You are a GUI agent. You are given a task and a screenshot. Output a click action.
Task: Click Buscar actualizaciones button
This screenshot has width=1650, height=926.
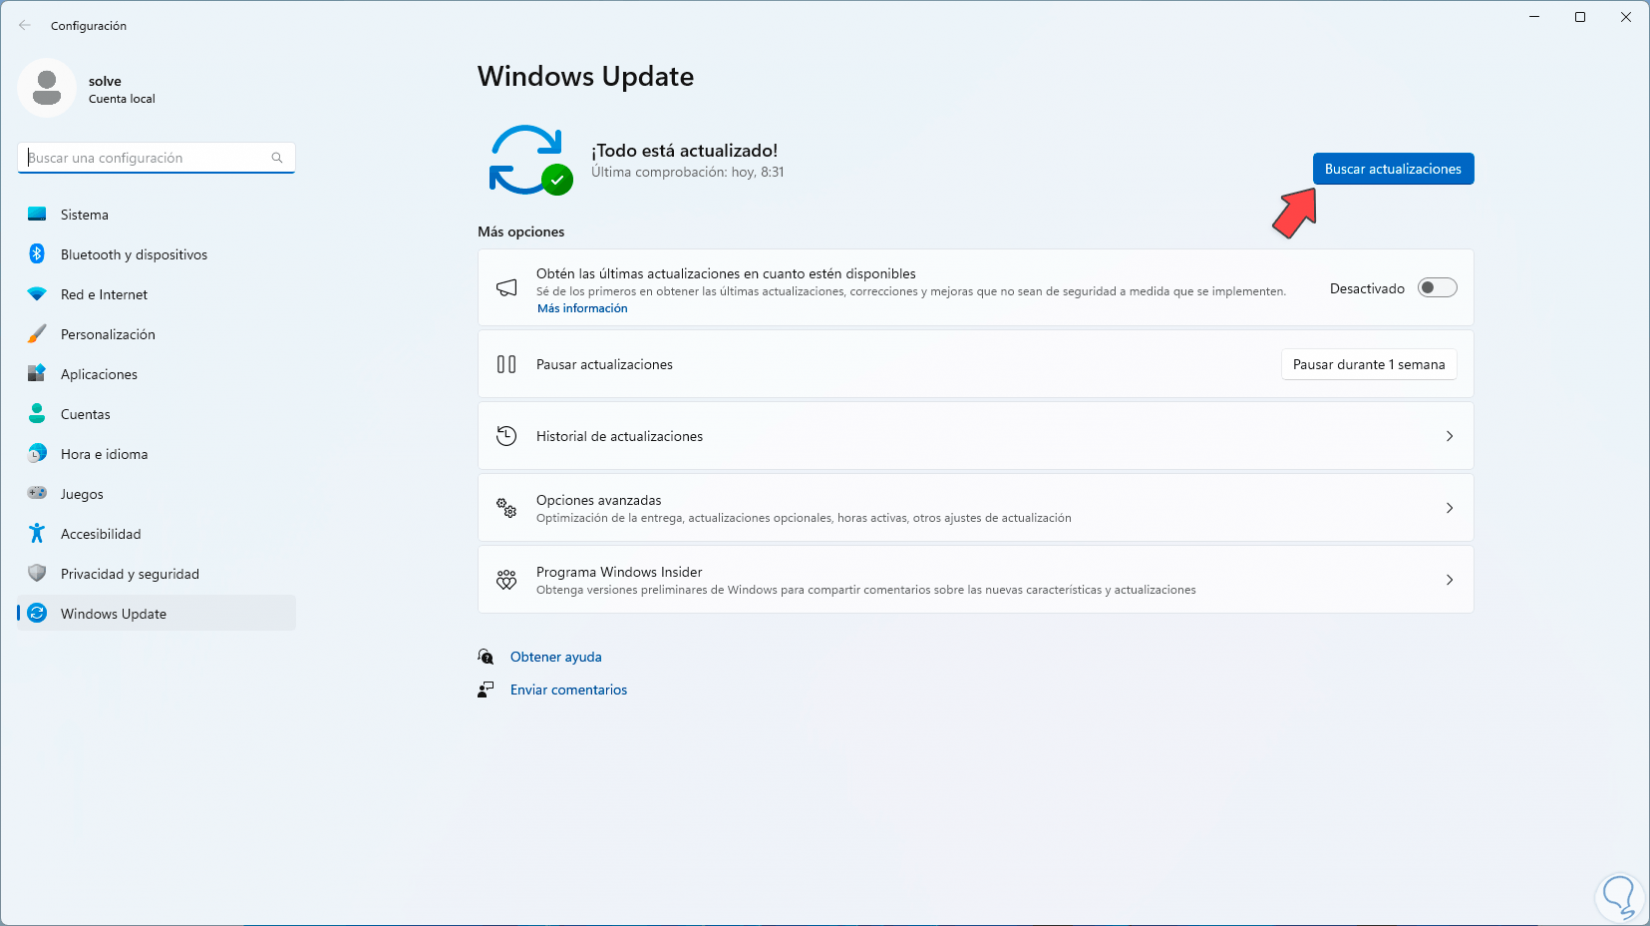[x=1393, y=169]
